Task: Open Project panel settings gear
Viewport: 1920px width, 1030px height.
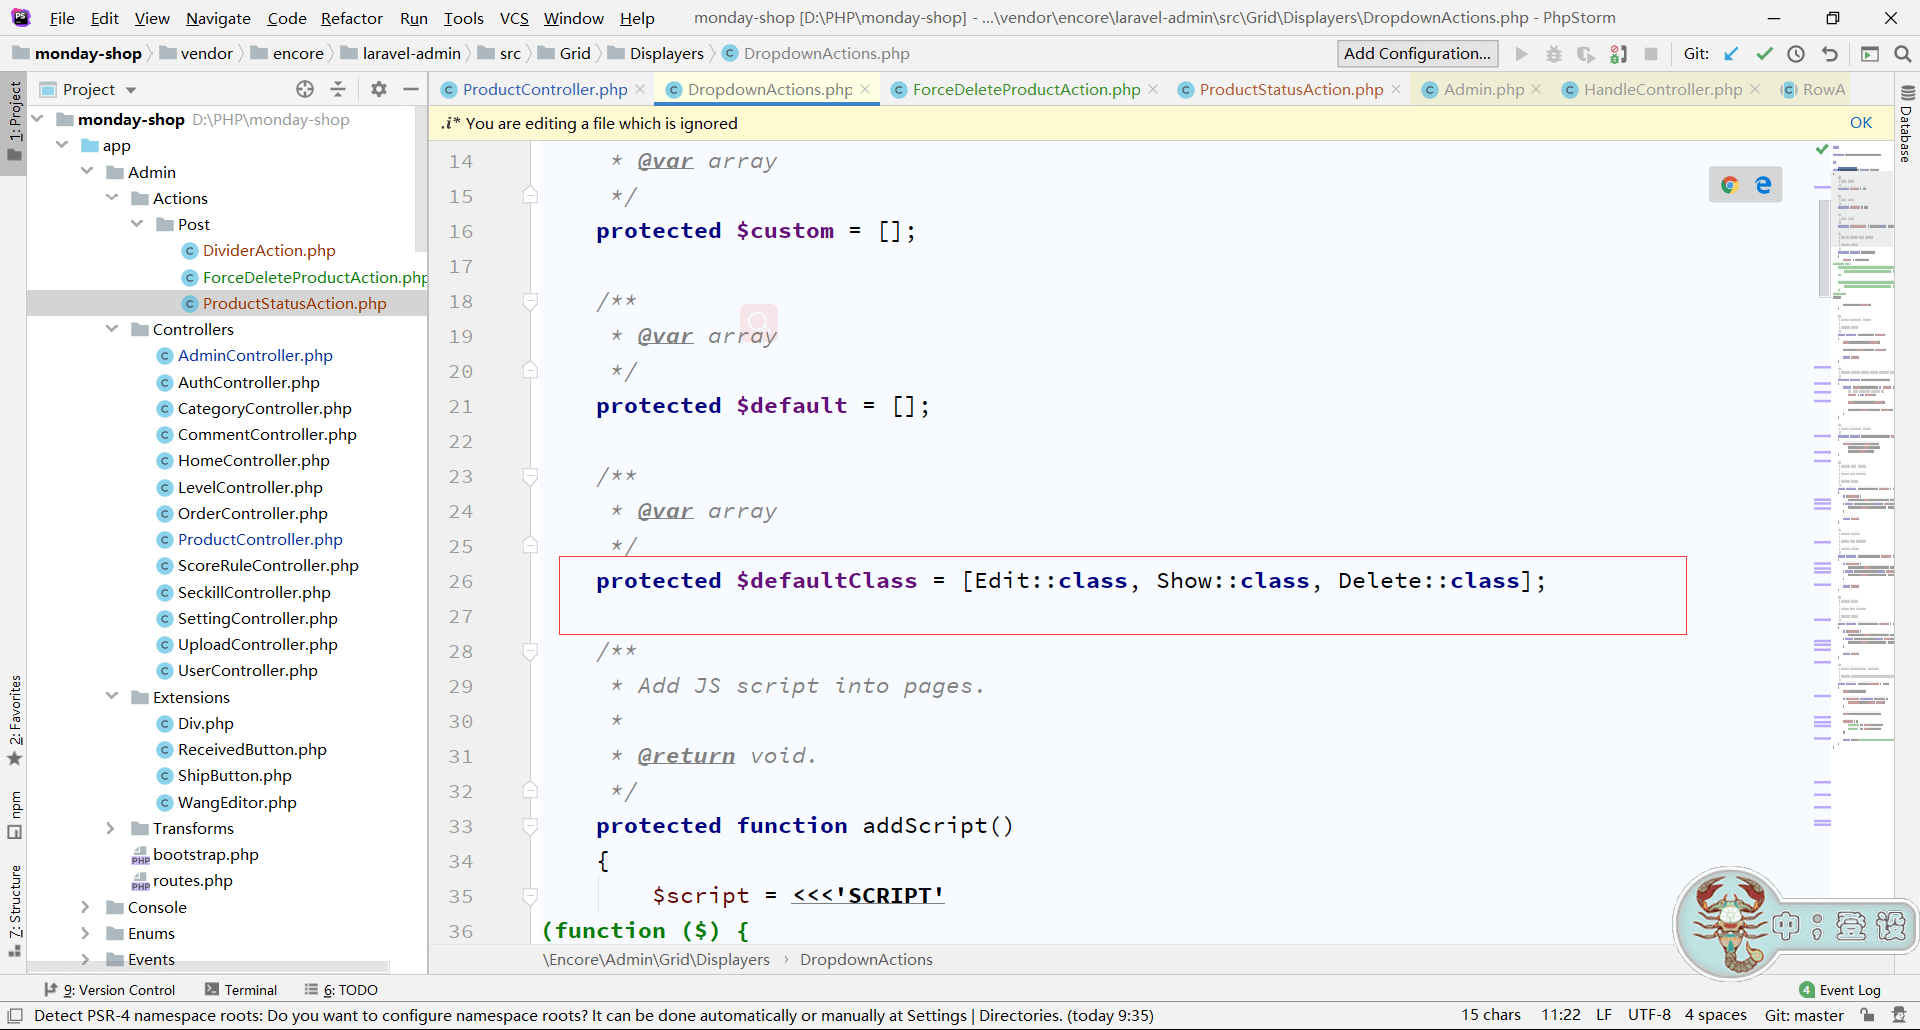Action: pyautogui.click(x=378, y=89)
